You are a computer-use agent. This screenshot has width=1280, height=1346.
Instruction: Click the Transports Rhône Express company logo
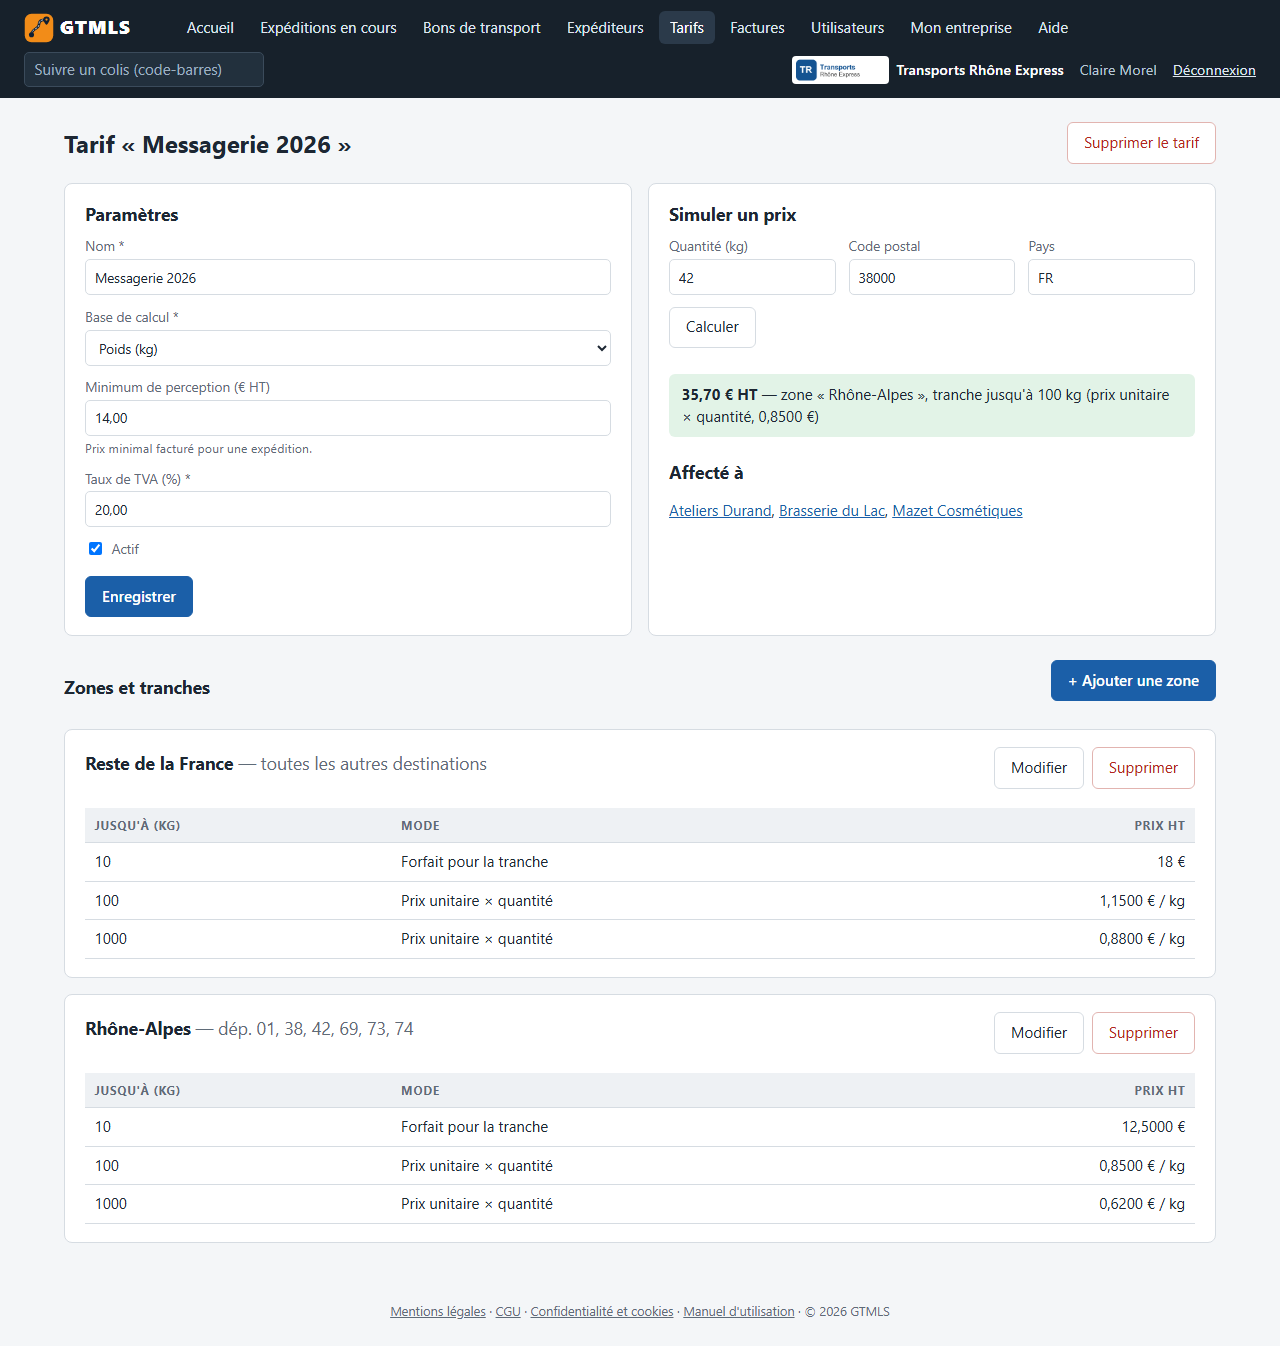pos(840,70)
